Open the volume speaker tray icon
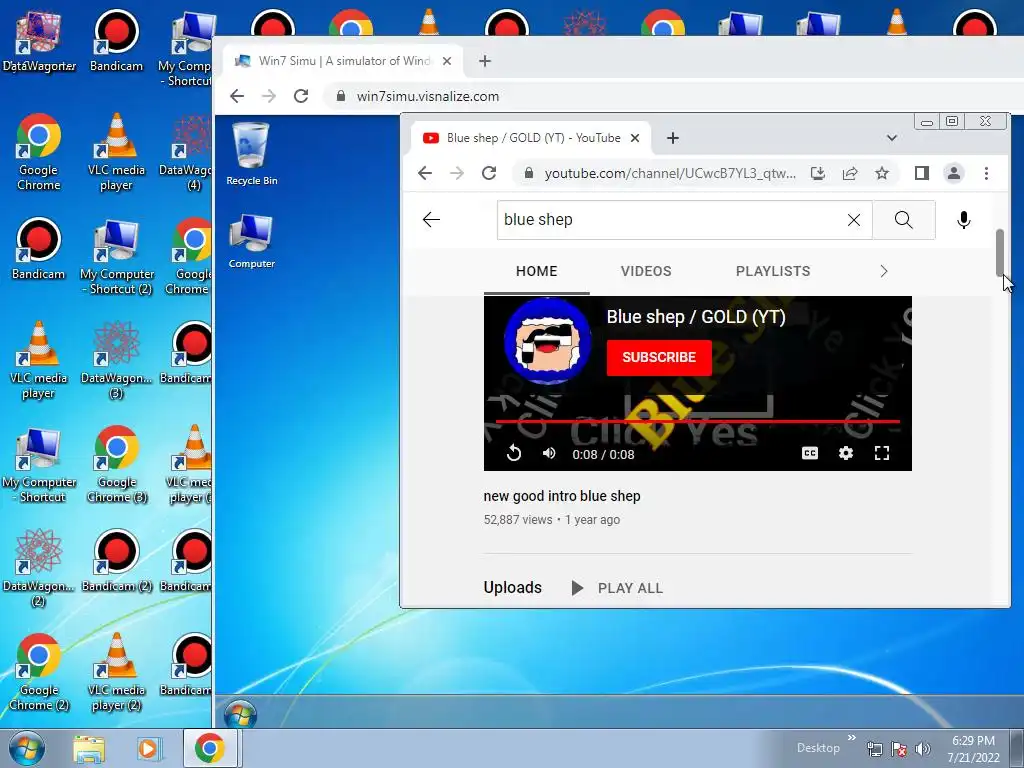This screenshot has width=1024, height=768. (x=922, y=749)
